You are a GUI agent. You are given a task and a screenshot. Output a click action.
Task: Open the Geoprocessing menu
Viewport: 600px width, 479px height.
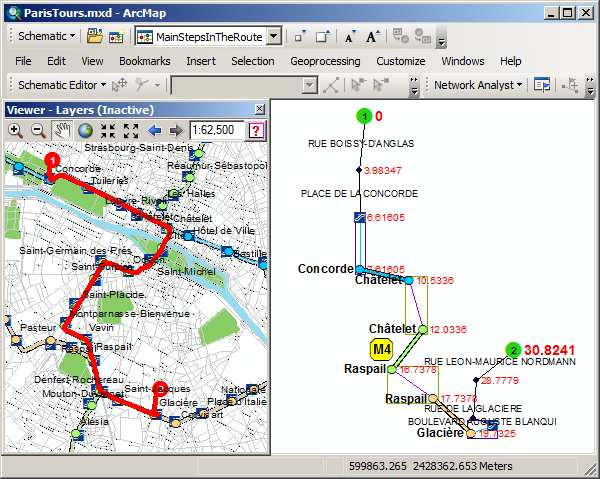[x=325, y=61]
